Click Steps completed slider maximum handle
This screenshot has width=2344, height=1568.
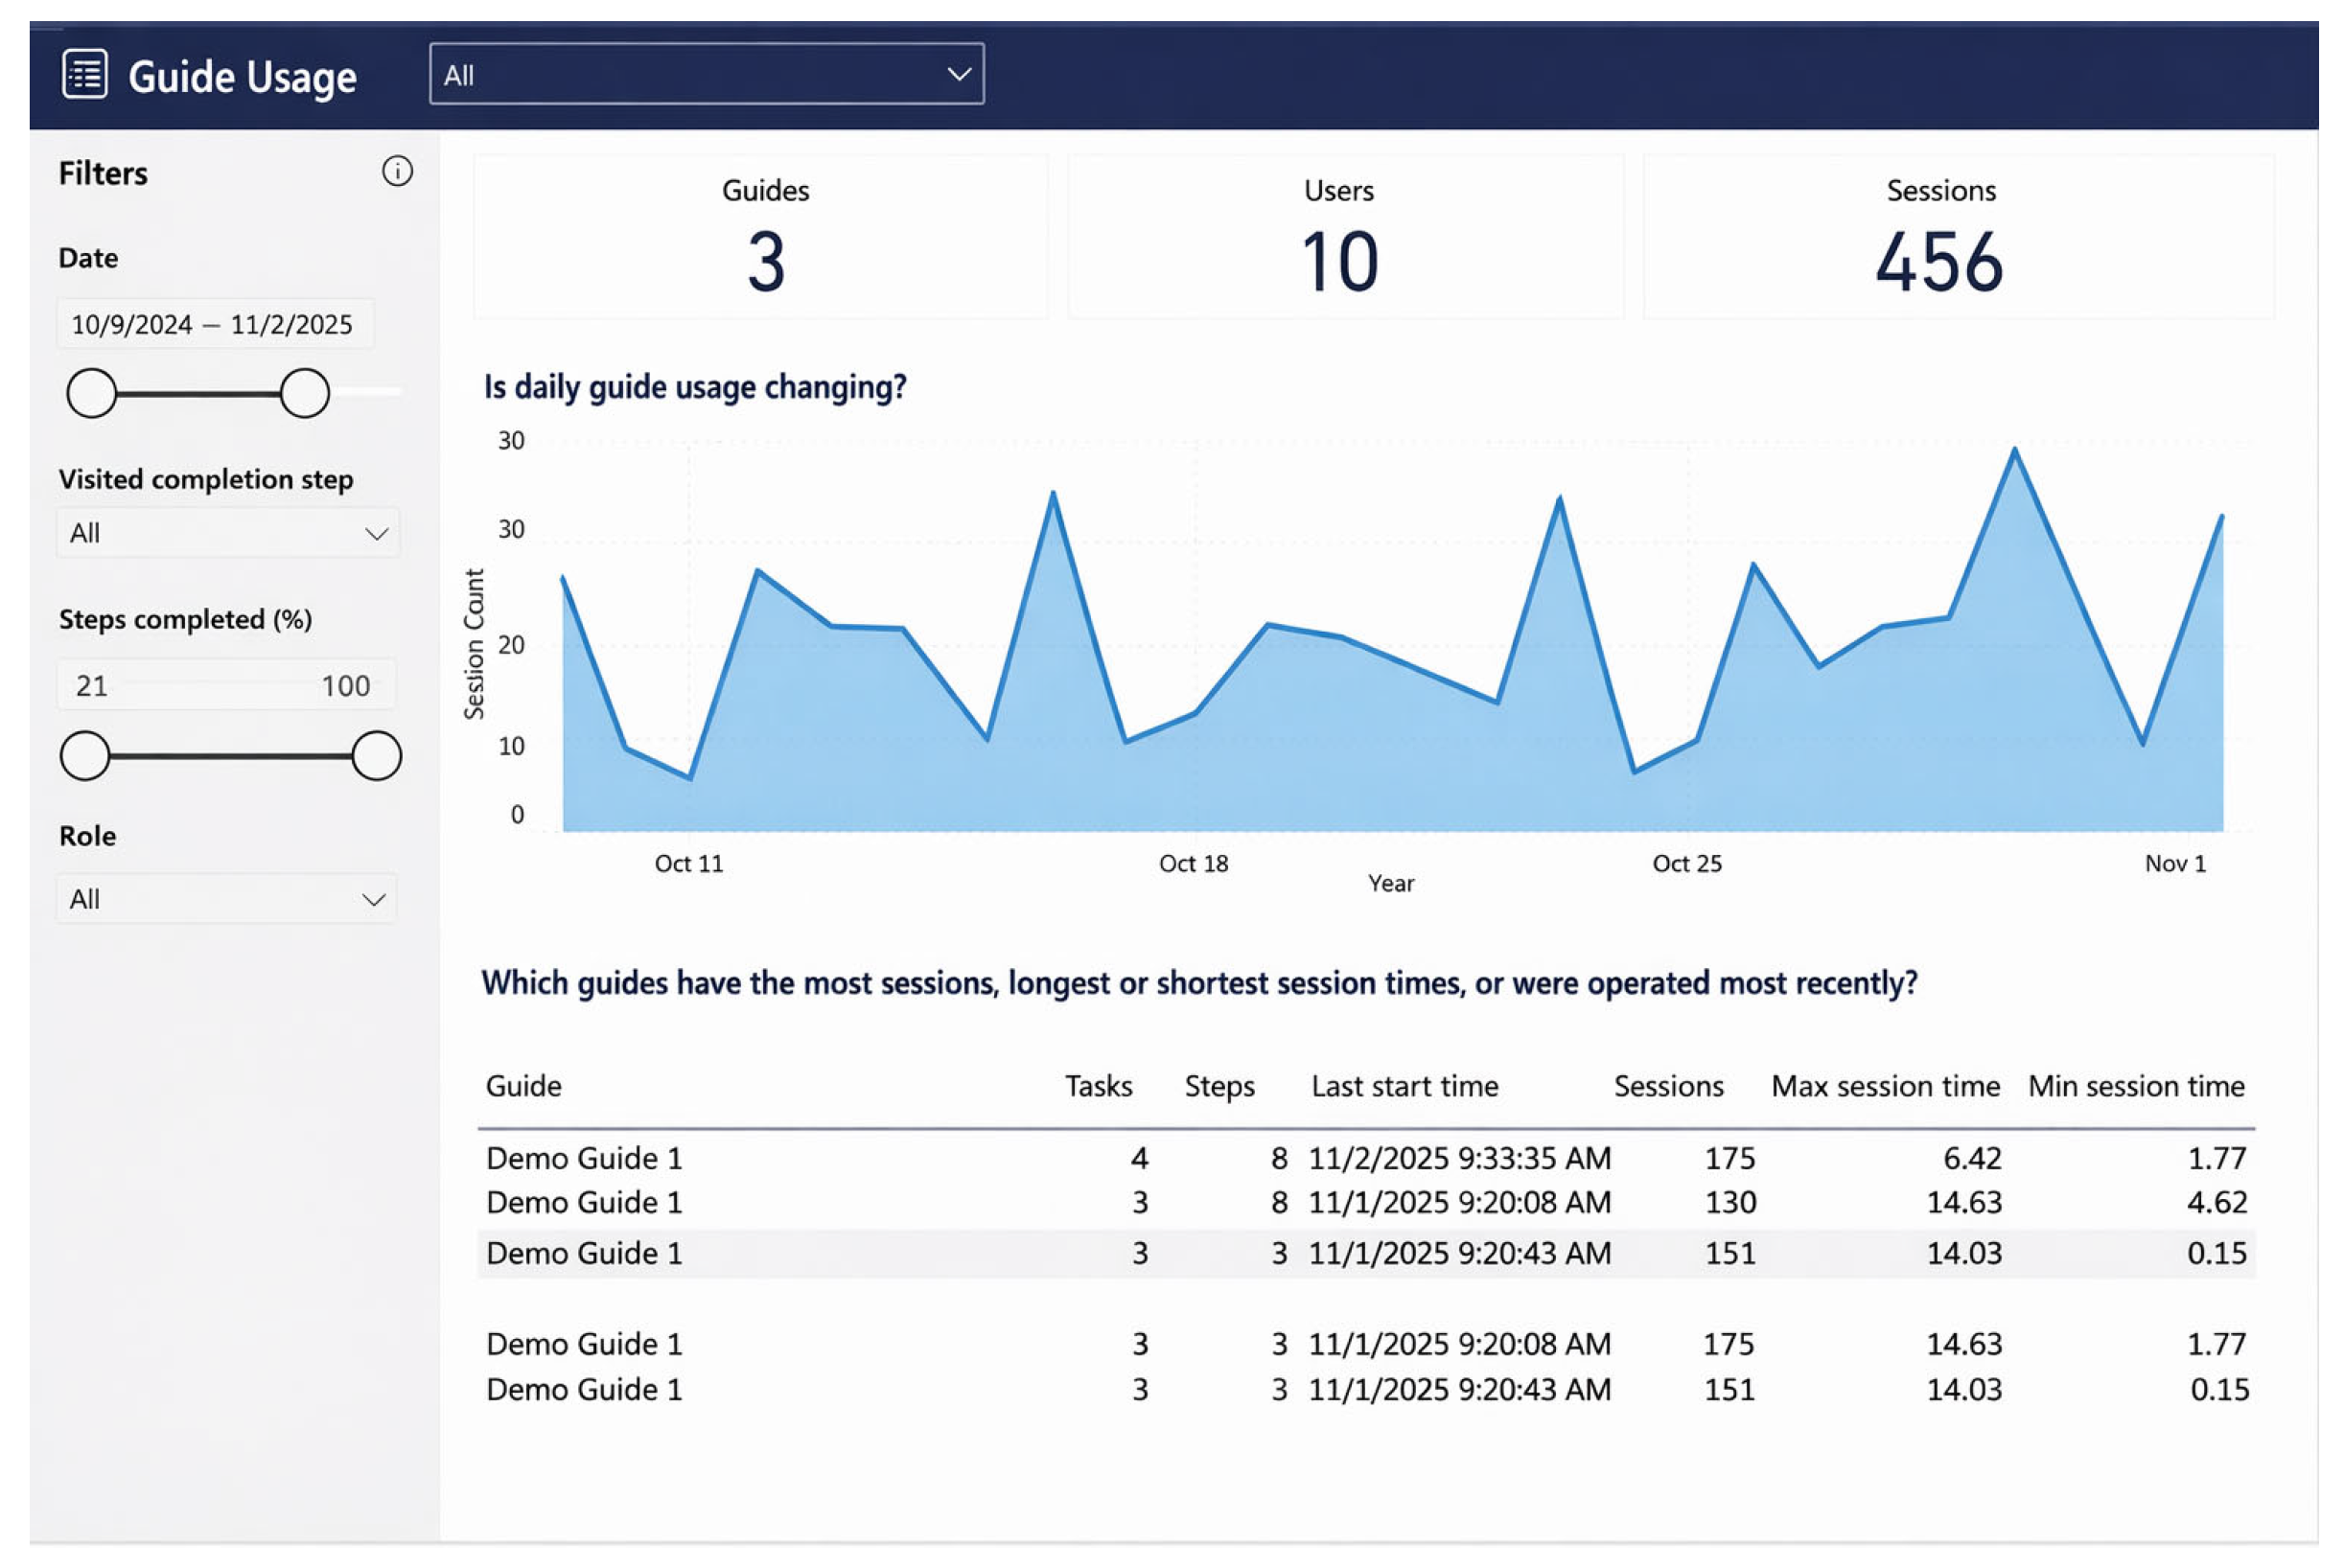tap(376, 756)
